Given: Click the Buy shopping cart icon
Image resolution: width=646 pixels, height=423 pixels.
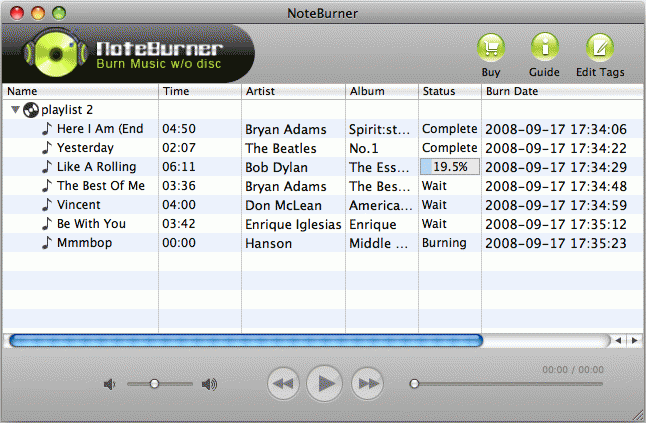Looking at the screenshot, I should [491, 48].
